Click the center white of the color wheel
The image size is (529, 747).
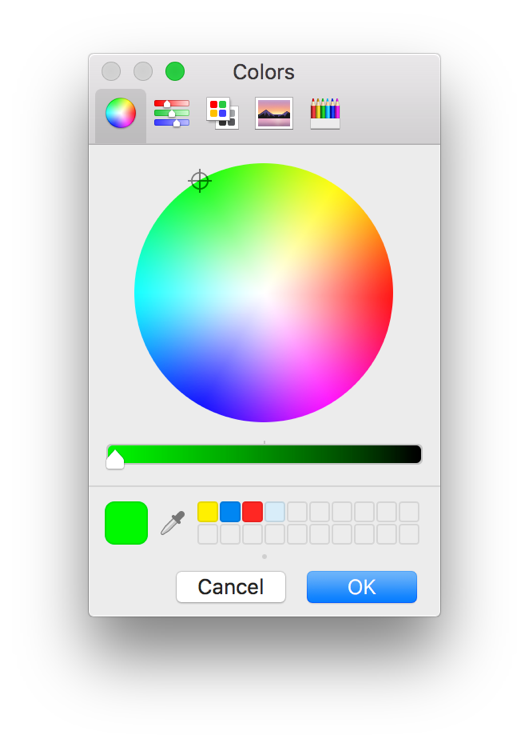pos(264,293)
